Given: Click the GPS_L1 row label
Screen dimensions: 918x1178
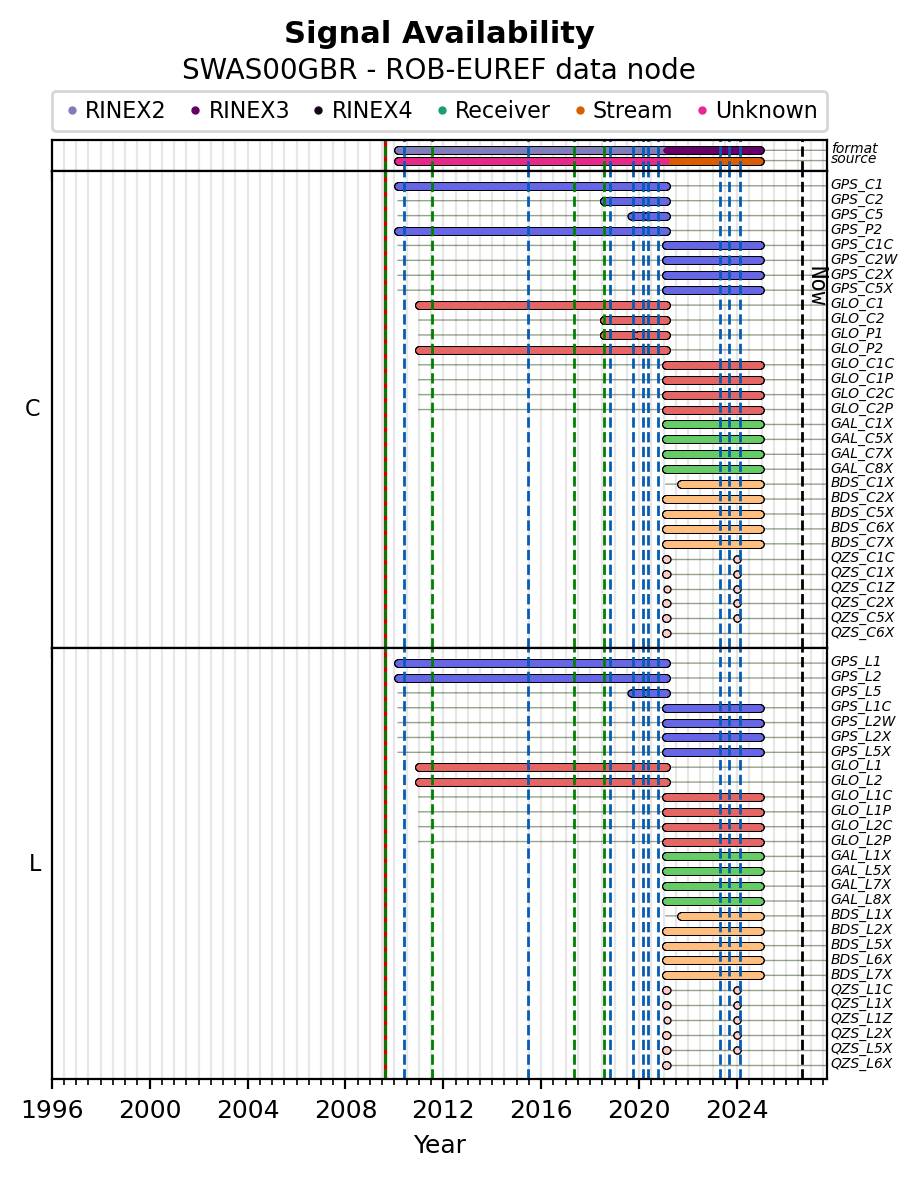Looking at the screenshot, I should click(856, 661).
